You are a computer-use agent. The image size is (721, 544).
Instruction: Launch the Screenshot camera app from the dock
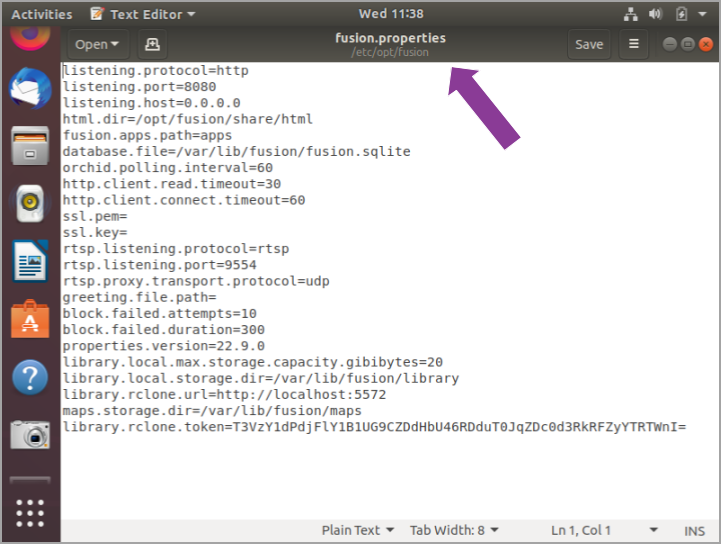tap(30, 435)
